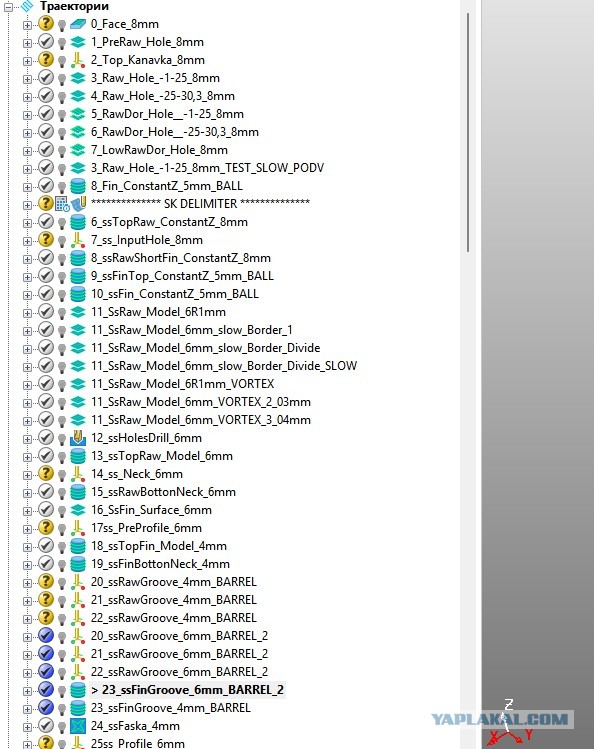Select toolpath 25ss_Profile_6mm
Viewport: 594px width, 749px height.
point(138,743)
